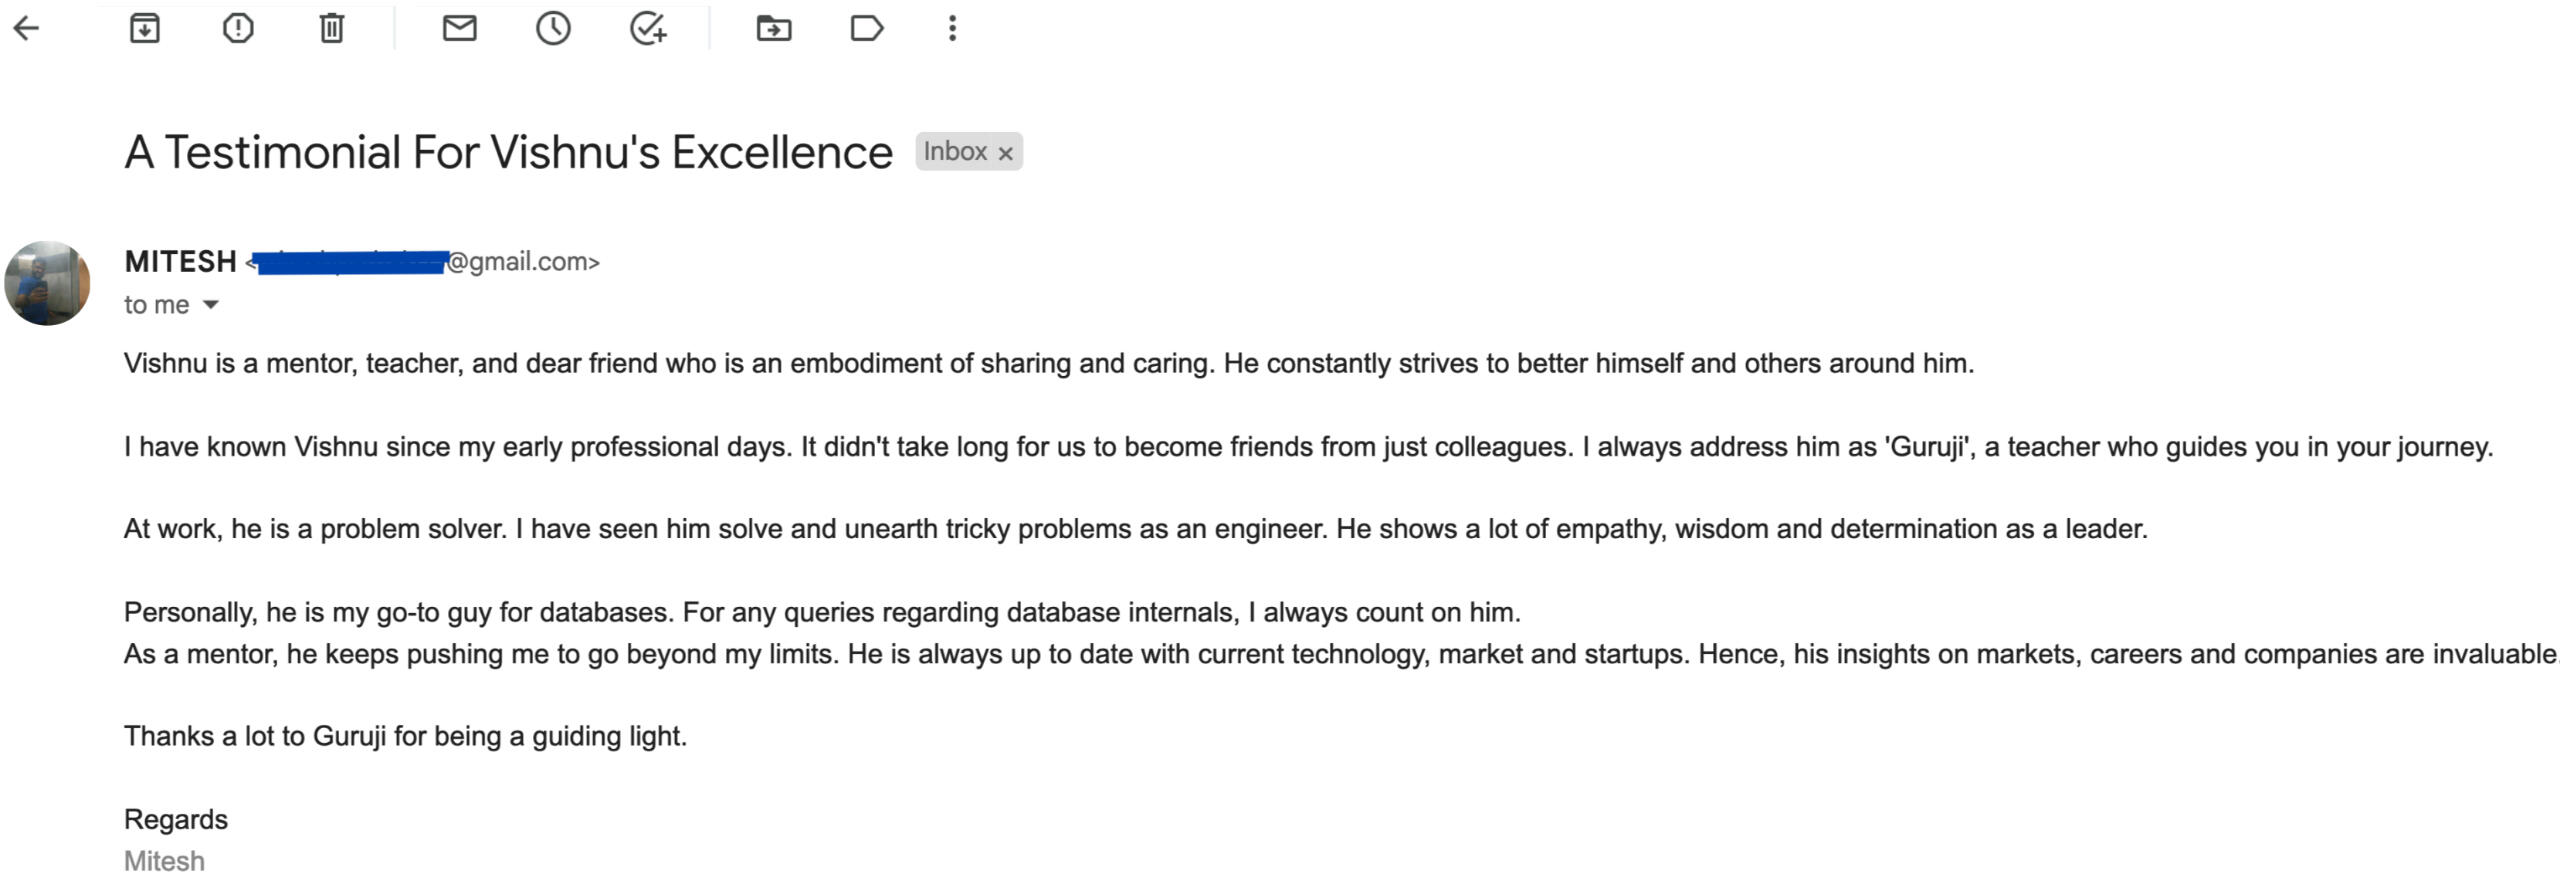Image resolution: width=2560 pixels, height=891 pixels.
Task: Click the 'Thanks a lot to Guruji' line
Action: tap(405, 737)
